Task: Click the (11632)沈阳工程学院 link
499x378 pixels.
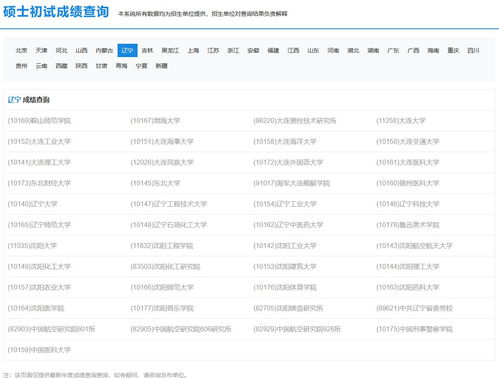Action: tap(162, 246)
